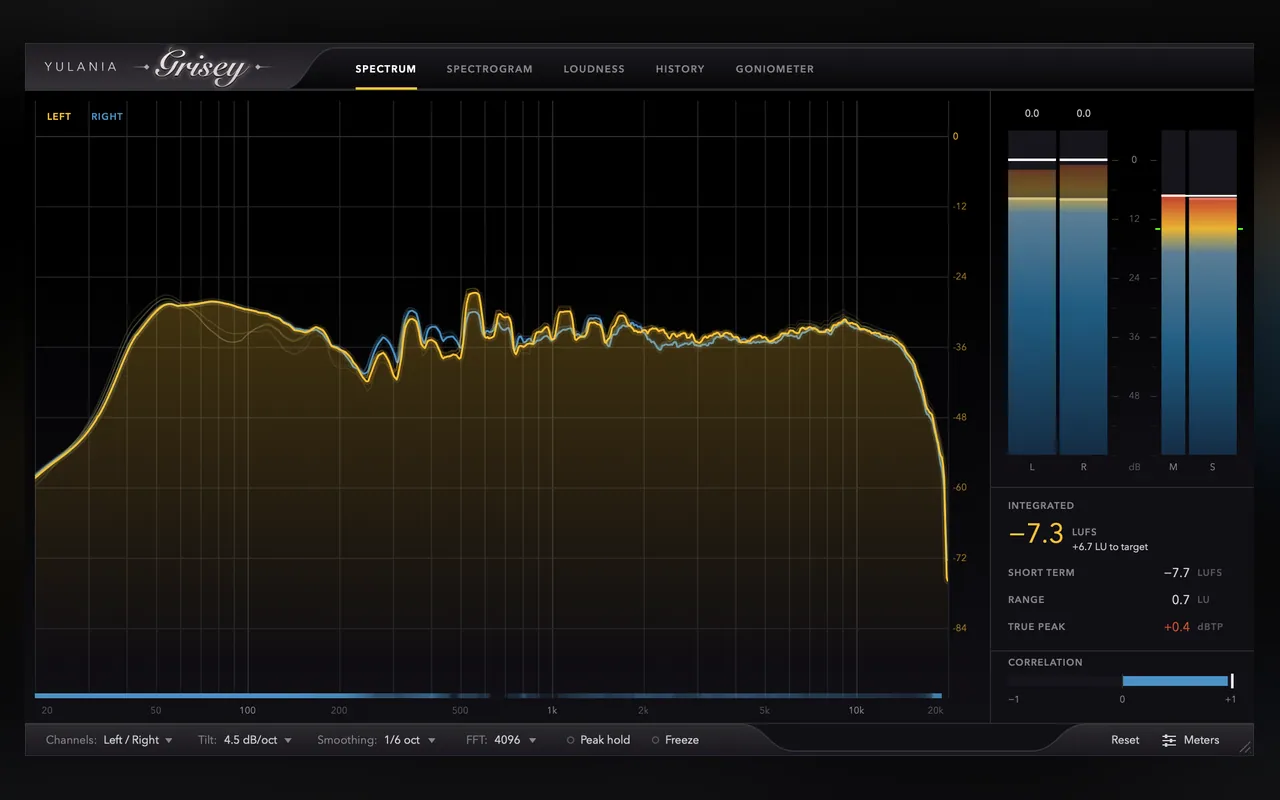Click the M (mid) level meter
This screenshot has height=800, width=1280.
click(1173, 292)
